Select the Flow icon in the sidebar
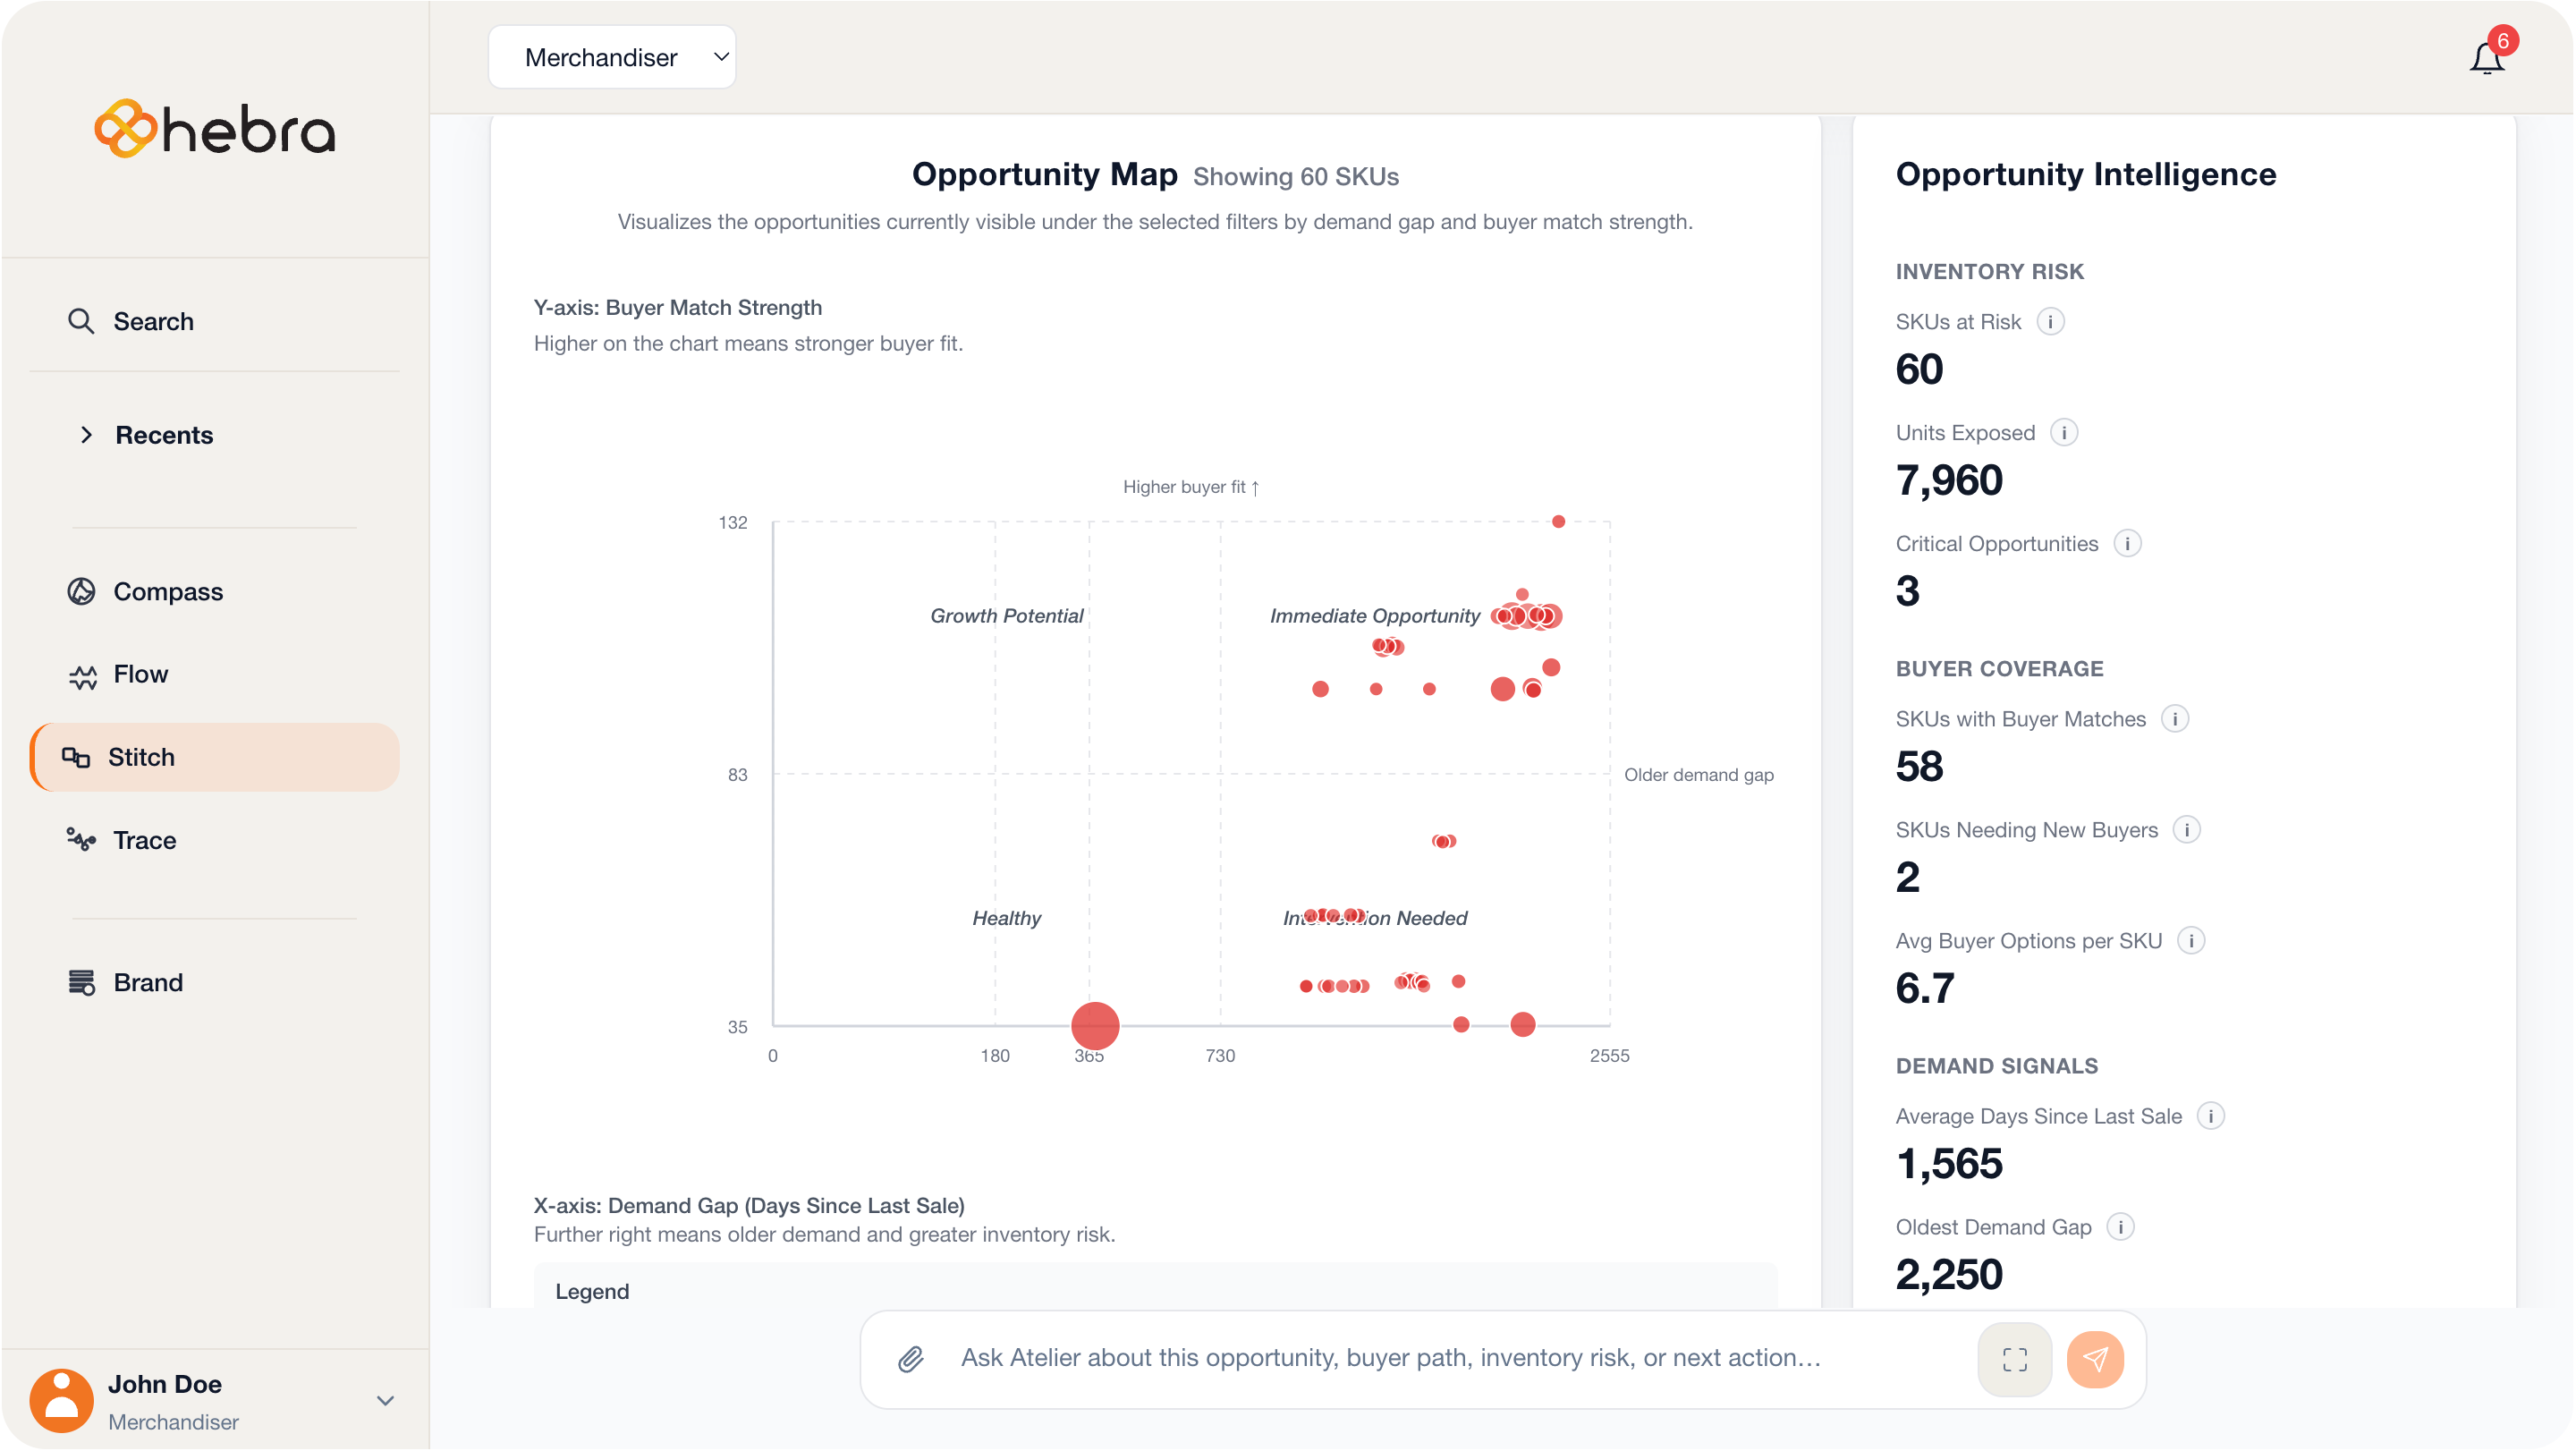The width and height of the screenshot is (2576, 1451). tap(82, 674)
